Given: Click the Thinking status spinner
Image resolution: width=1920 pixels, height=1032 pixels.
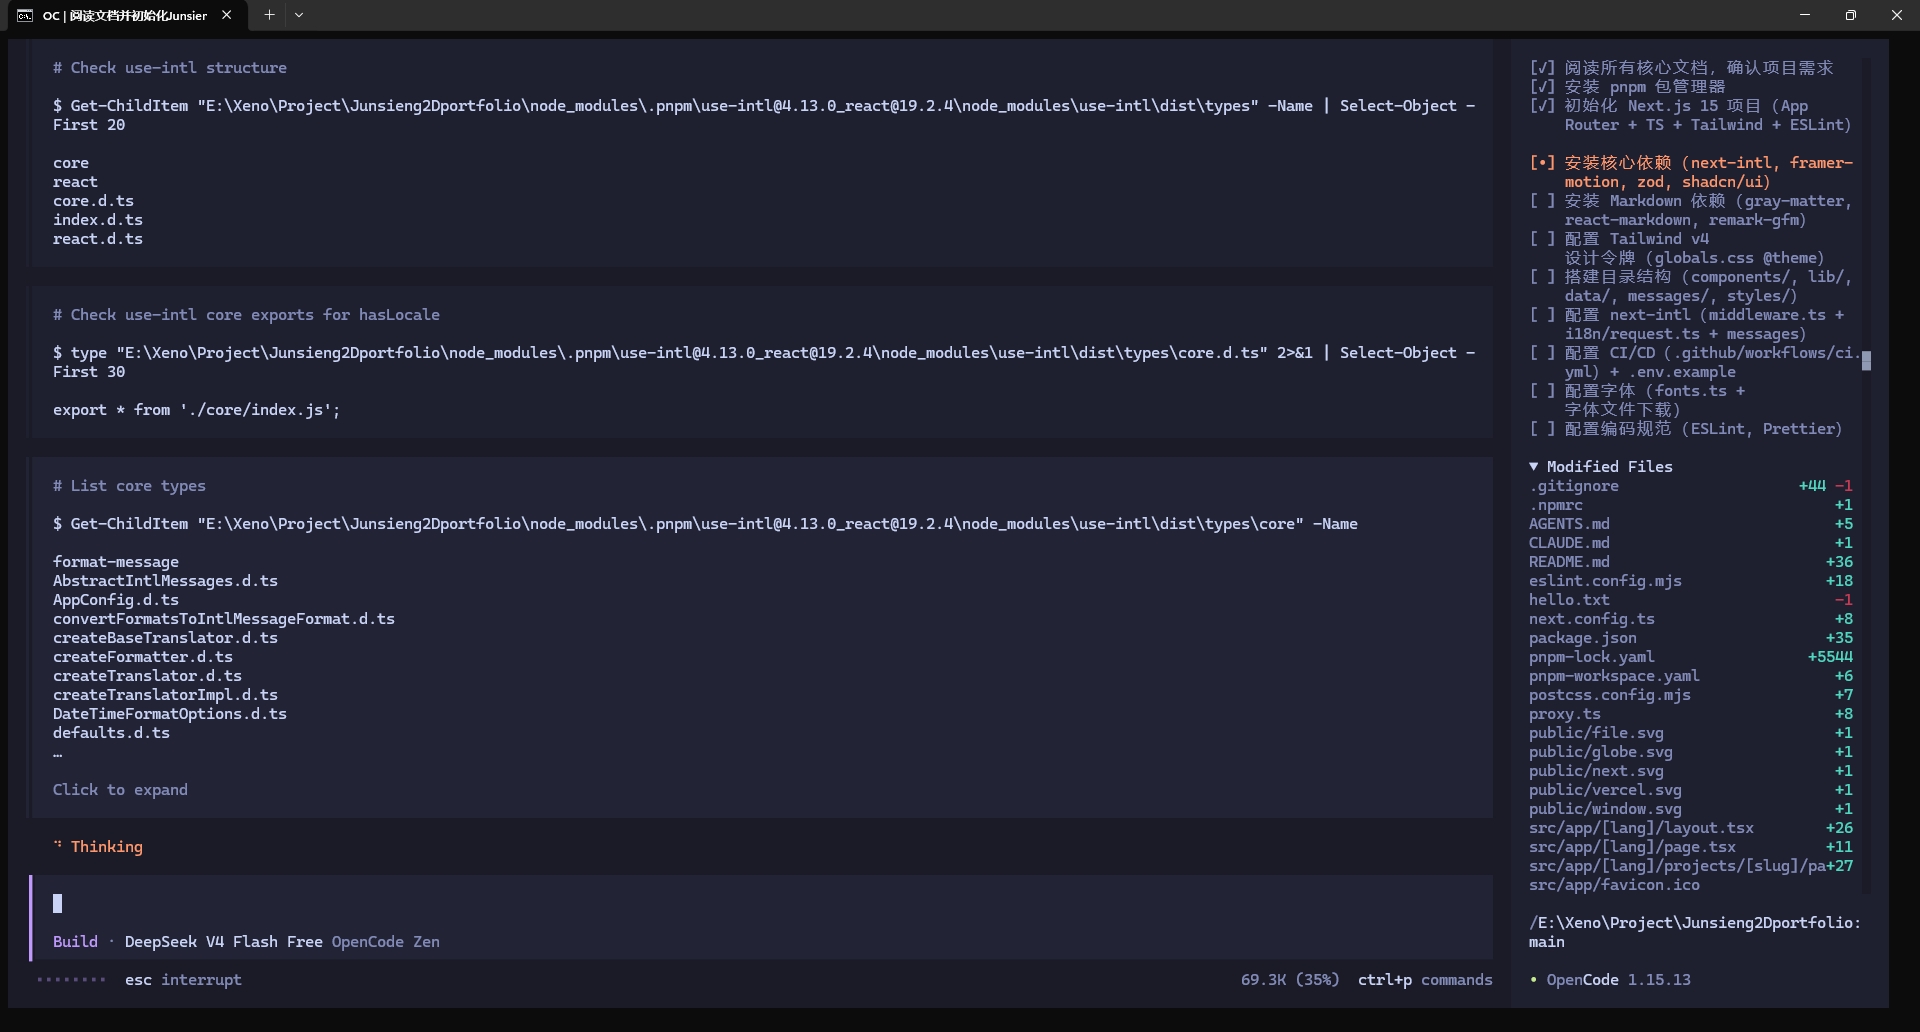Looking at the screenshot, I should click(58, 846).
